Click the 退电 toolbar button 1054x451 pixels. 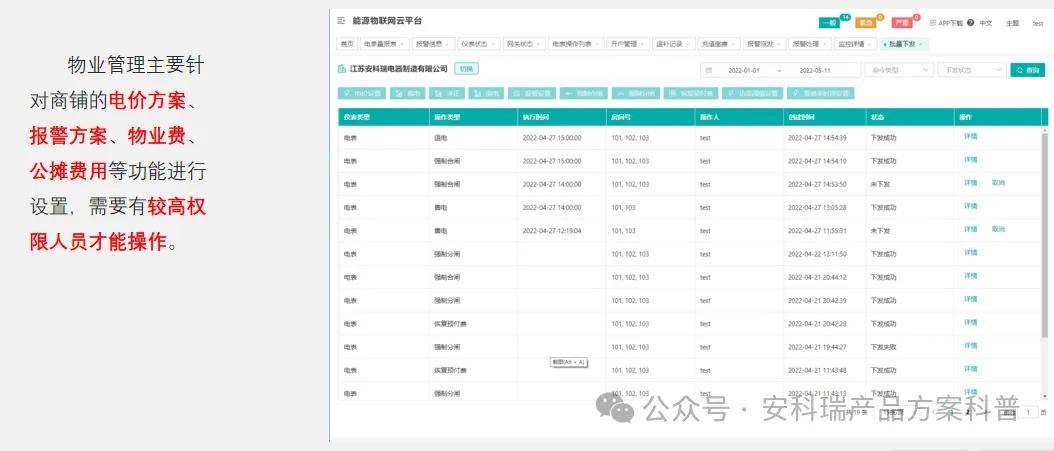pyautogui.click(x=486, y=93)
